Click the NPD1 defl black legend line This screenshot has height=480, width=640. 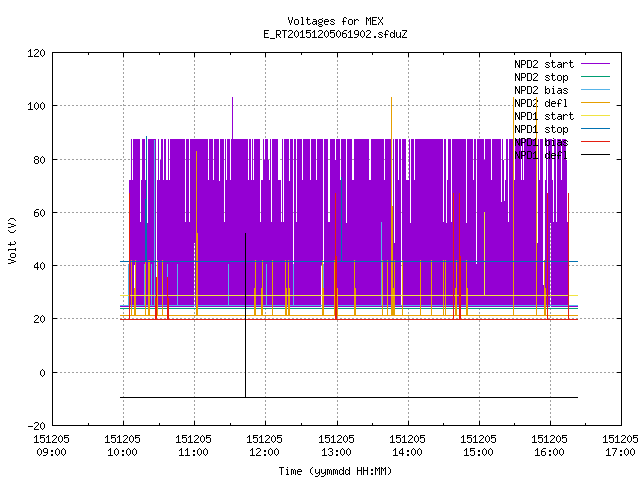tap(595, 155)
